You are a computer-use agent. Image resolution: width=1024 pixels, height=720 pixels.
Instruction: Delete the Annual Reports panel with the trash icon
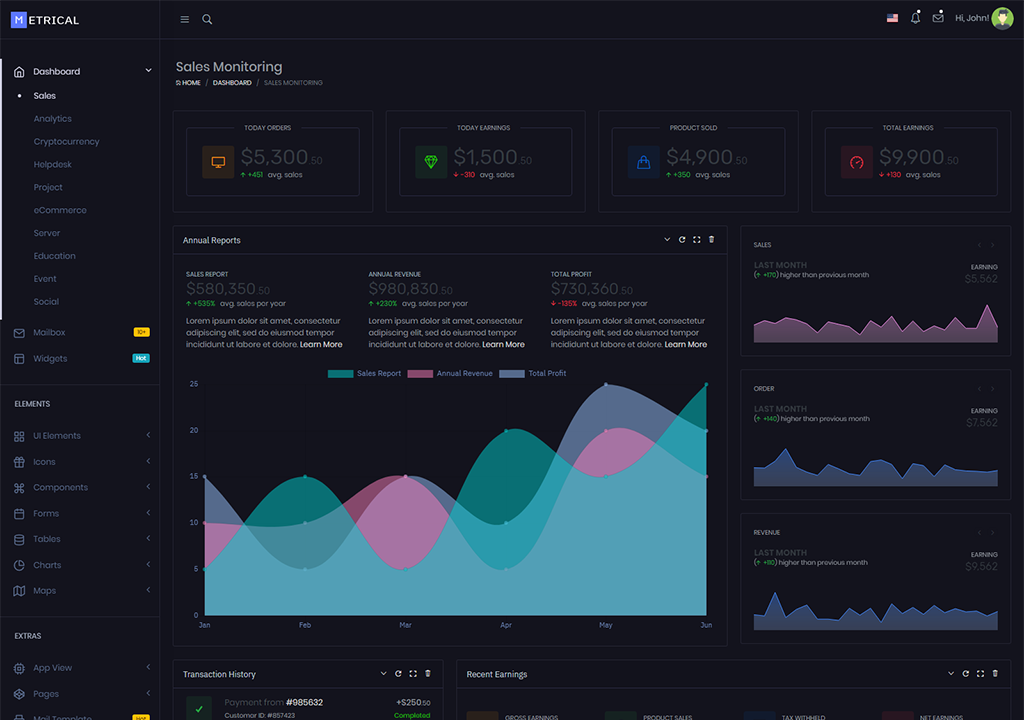(x=712, y=240)
